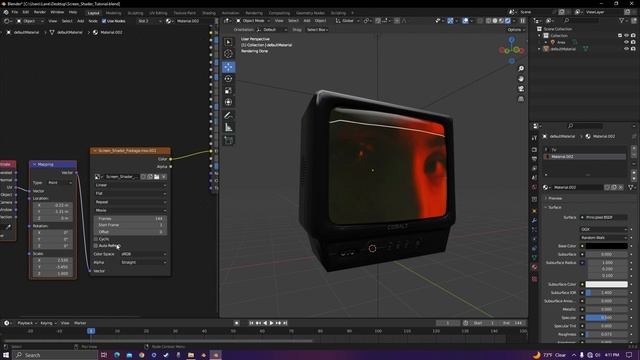Switch to rendered viewport shading mode

508,21
